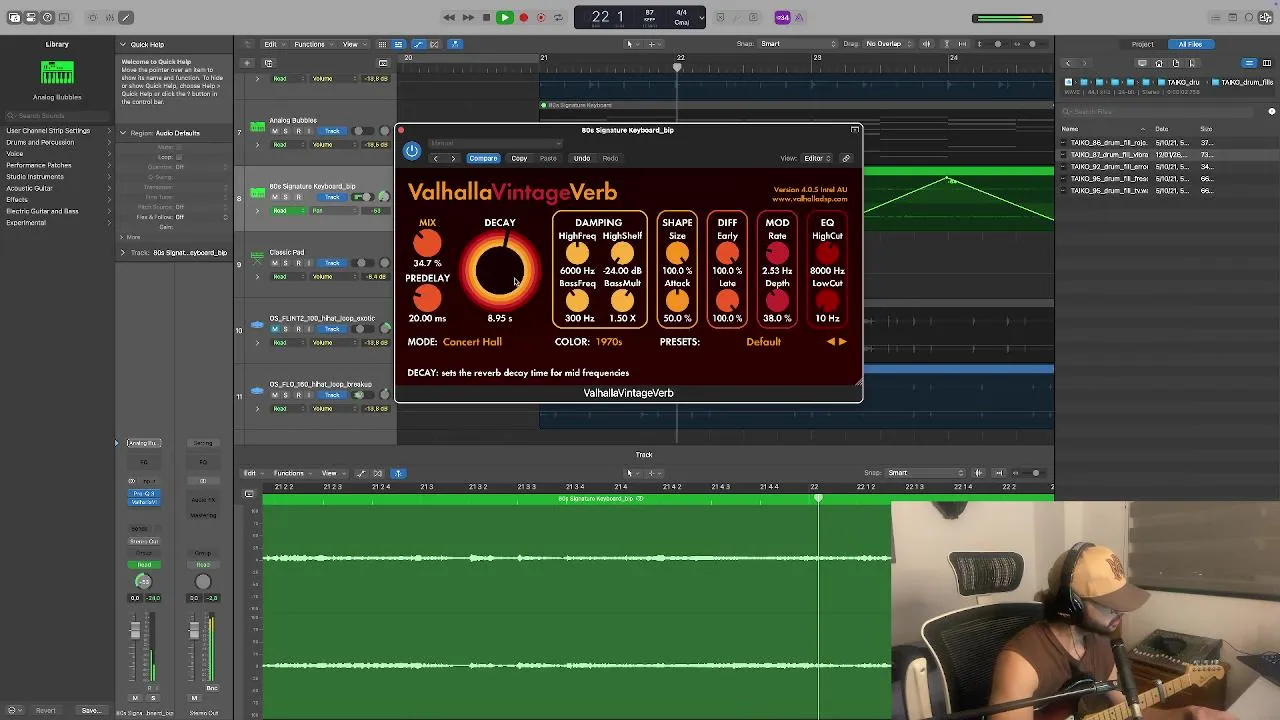Click Undo in the plugin header
1280x720 pixels.
(x=581, y=158)
